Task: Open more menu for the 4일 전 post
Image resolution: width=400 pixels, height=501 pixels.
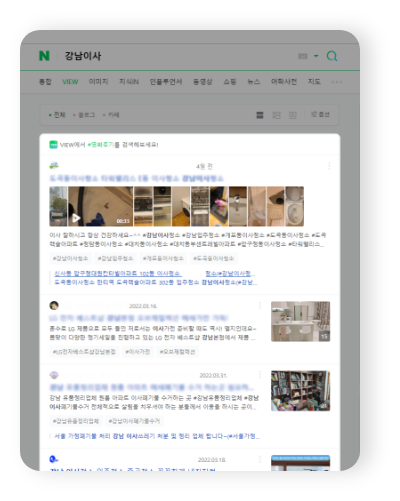Action: point(329,166)
